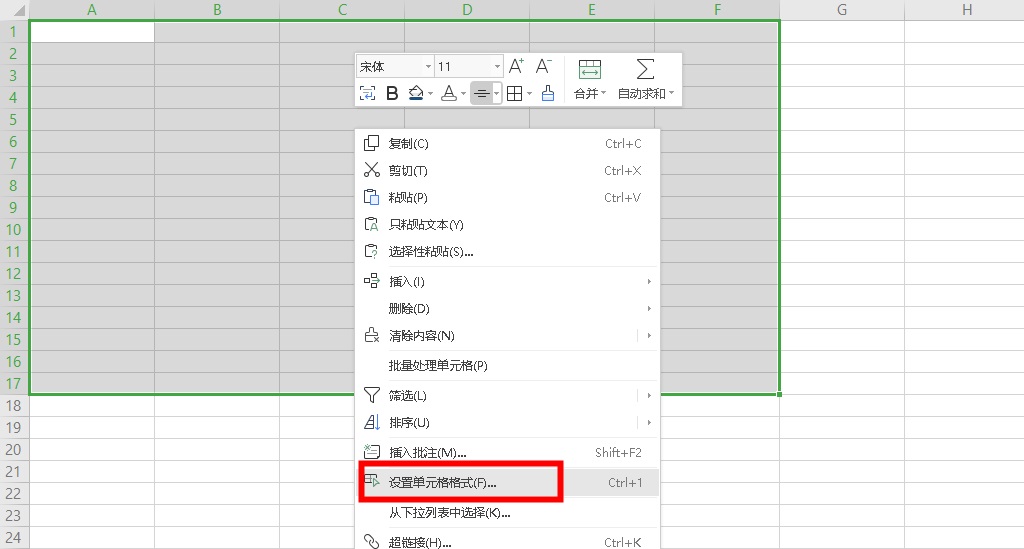
Task: Expand submenu arrow next to 排序
Action: click(x=648, y=422)
